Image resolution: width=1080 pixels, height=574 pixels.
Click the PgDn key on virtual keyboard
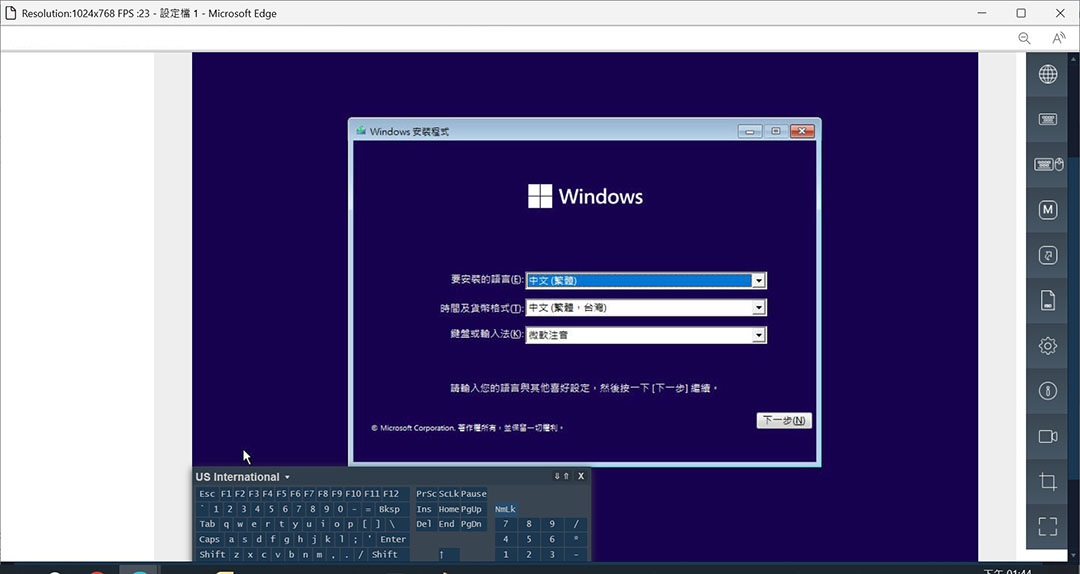click(472, 524)
